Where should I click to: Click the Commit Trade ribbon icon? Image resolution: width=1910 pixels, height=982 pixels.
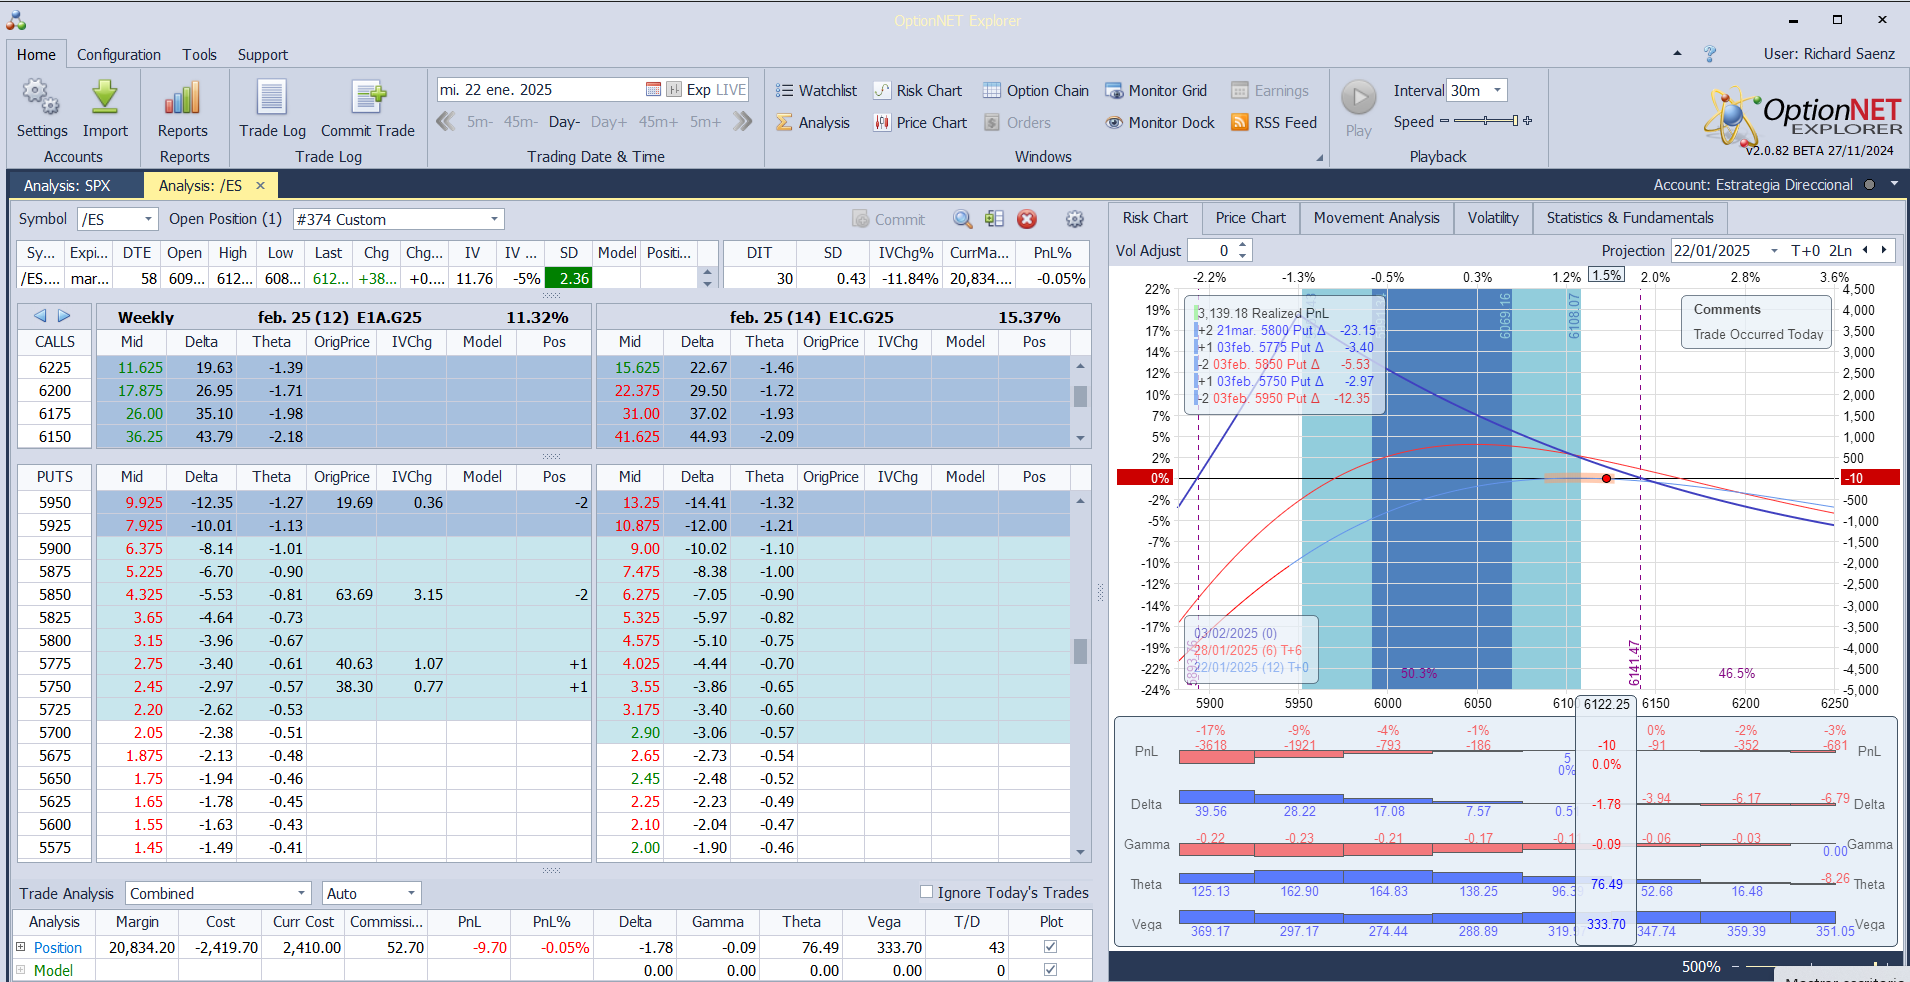point(367,109)
